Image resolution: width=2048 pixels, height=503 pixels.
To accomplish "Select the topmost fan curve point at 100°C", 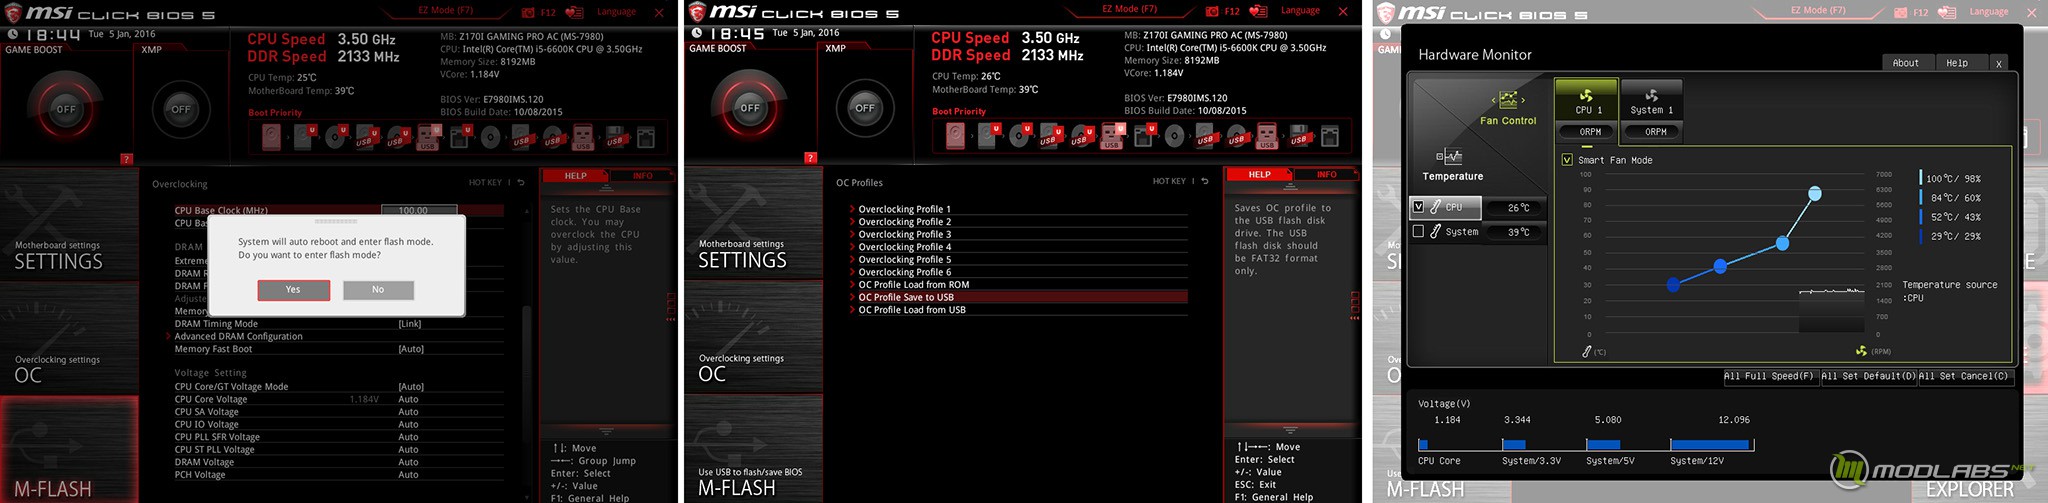I will 1815,194.
